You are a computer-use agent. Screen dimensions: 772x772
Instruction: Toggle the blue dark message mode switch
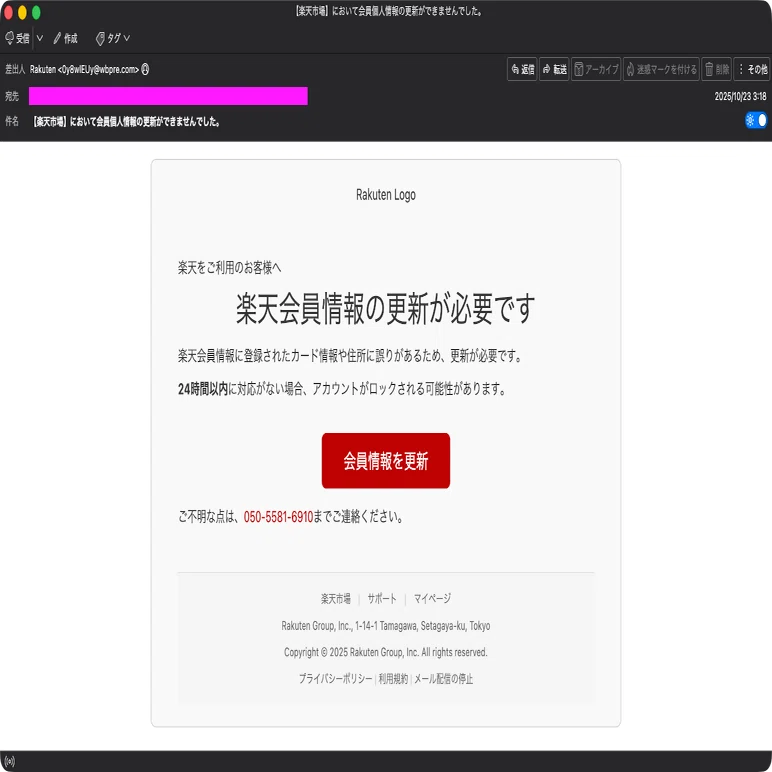click(x=756, y=120)
